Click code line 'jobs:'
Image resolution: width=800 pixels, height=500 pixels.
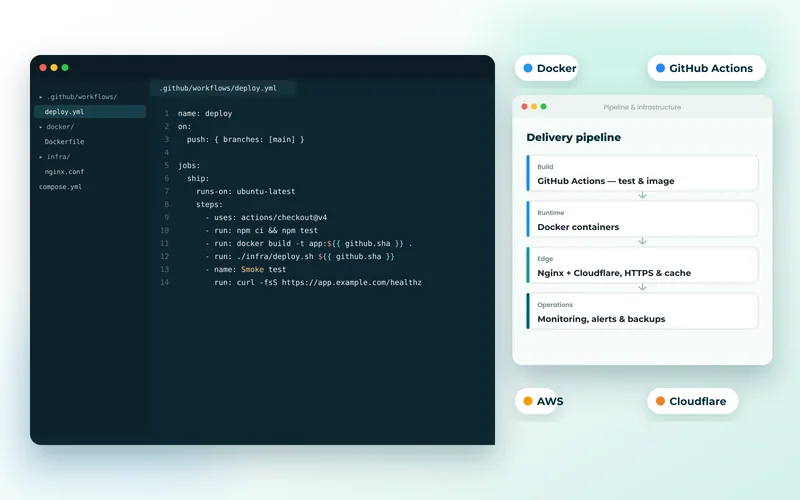[189, 165]
